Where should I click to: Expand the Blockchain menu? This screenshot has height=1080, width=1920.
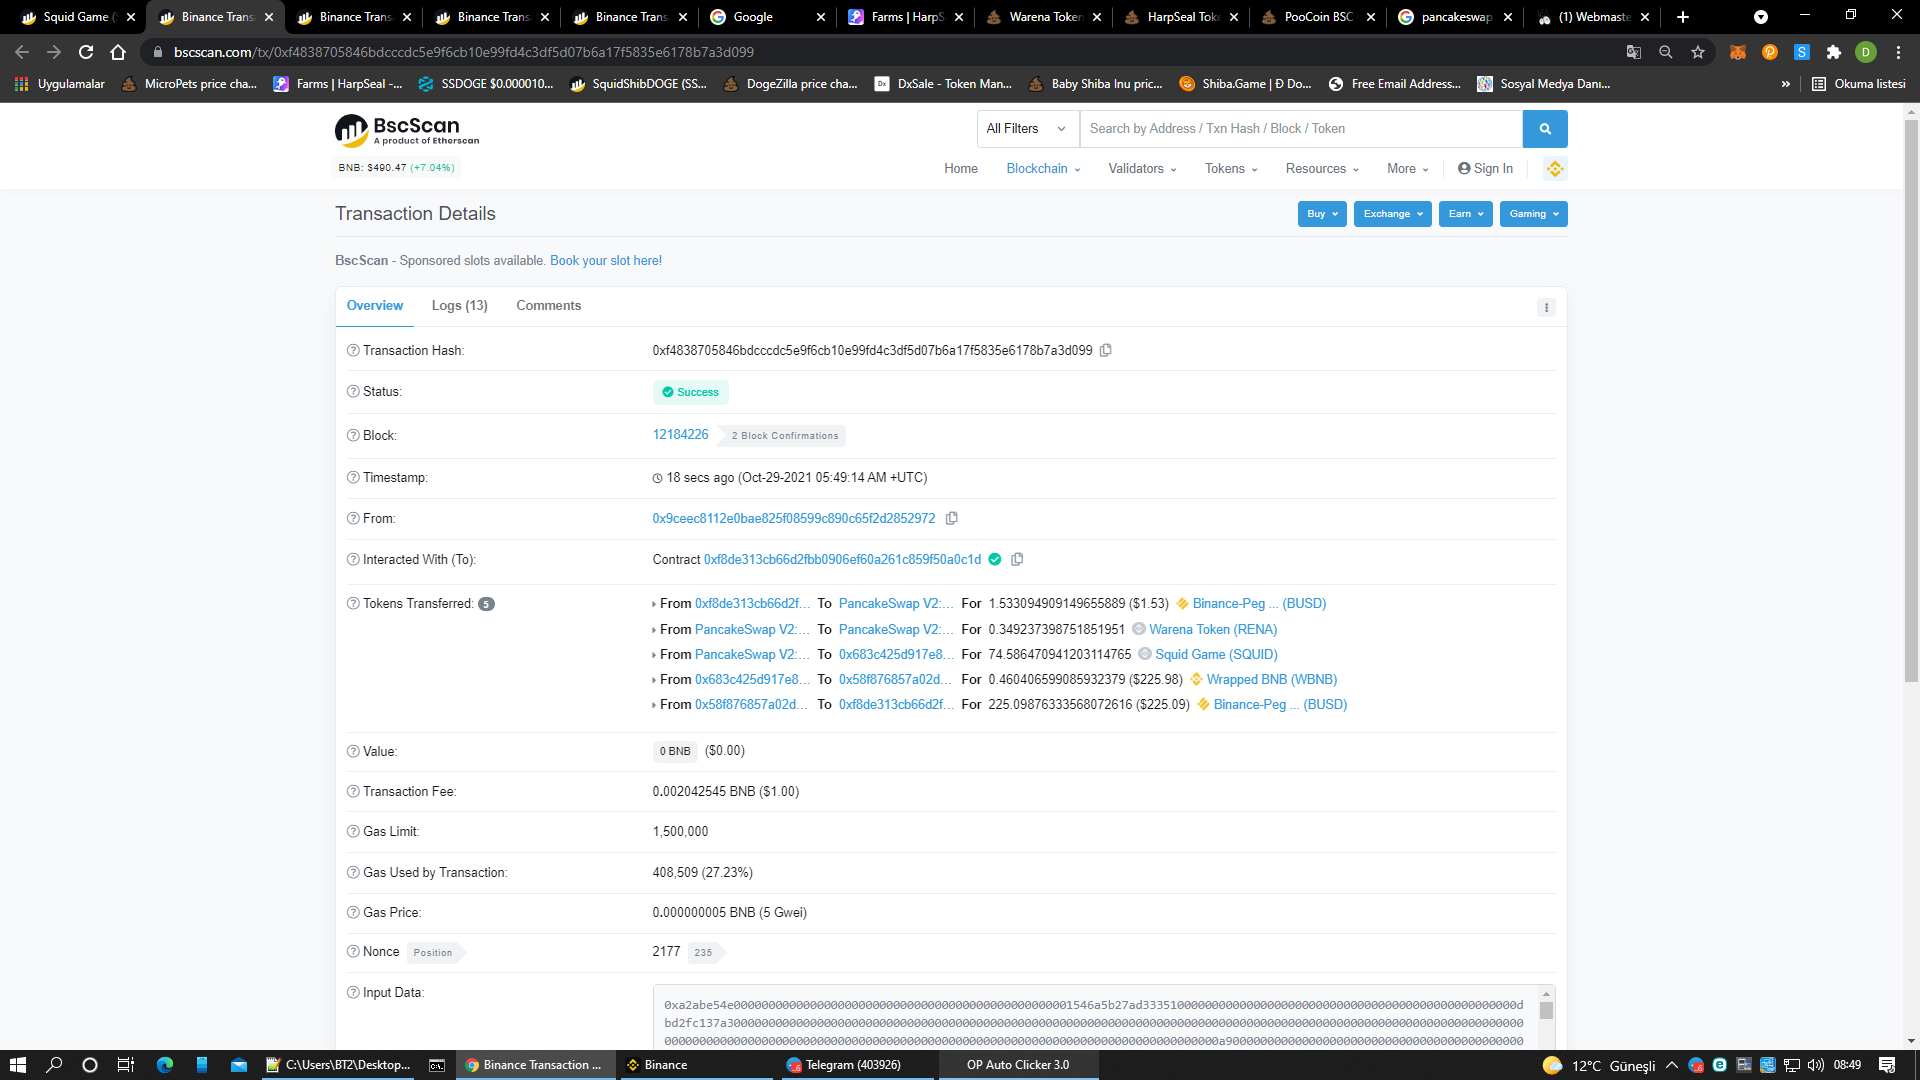click(1043, 169)
